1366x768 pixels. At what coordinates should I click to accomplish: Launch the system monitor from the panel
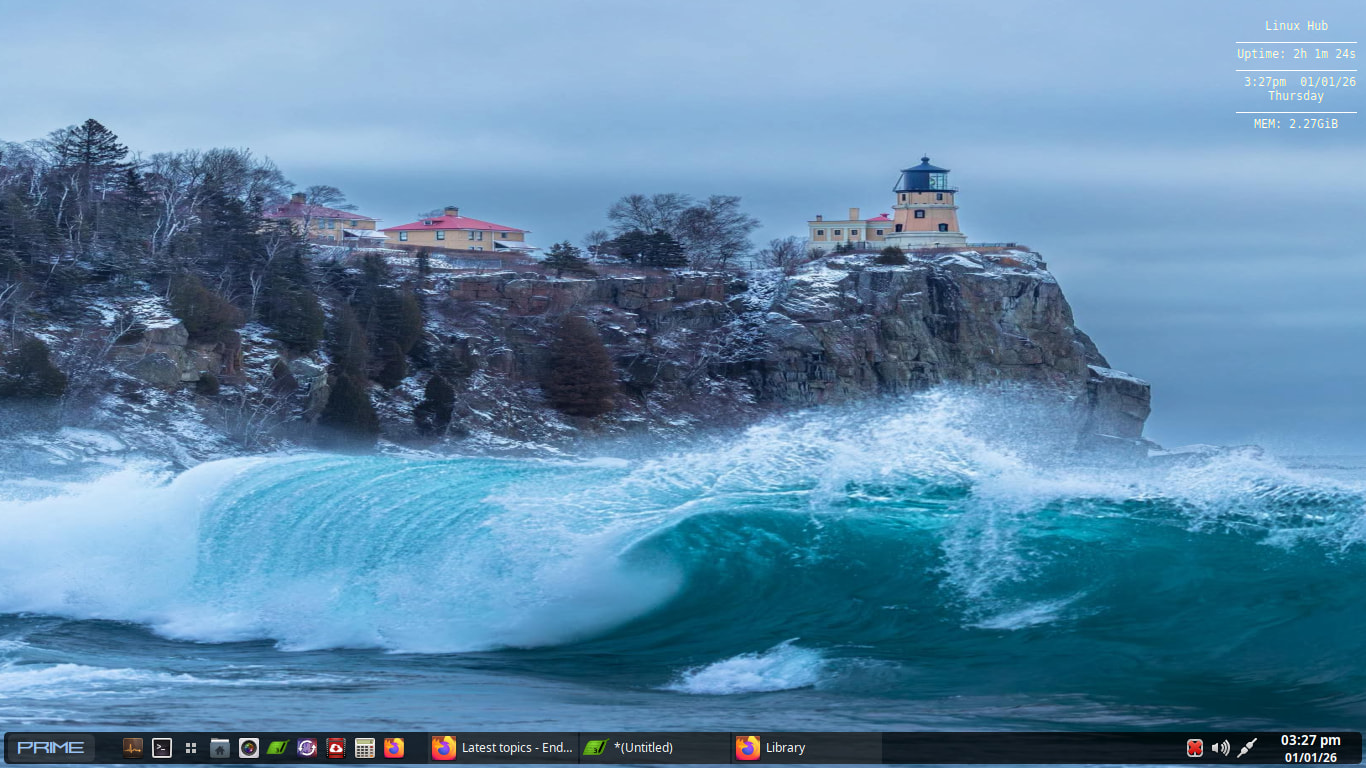point(133,747)
